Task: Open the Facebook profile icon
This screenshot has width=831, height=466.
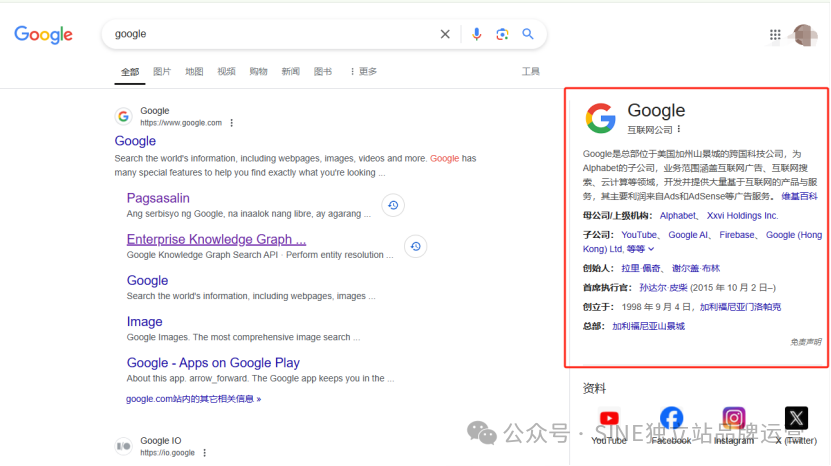Action: coord(671,418)
